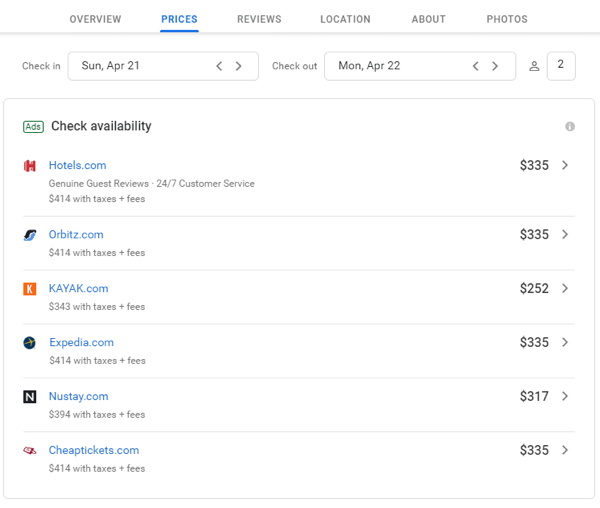Viewport: 600px width, 508px height.
Task: Open the Orbitz.com link
Action: pos(76,234)
